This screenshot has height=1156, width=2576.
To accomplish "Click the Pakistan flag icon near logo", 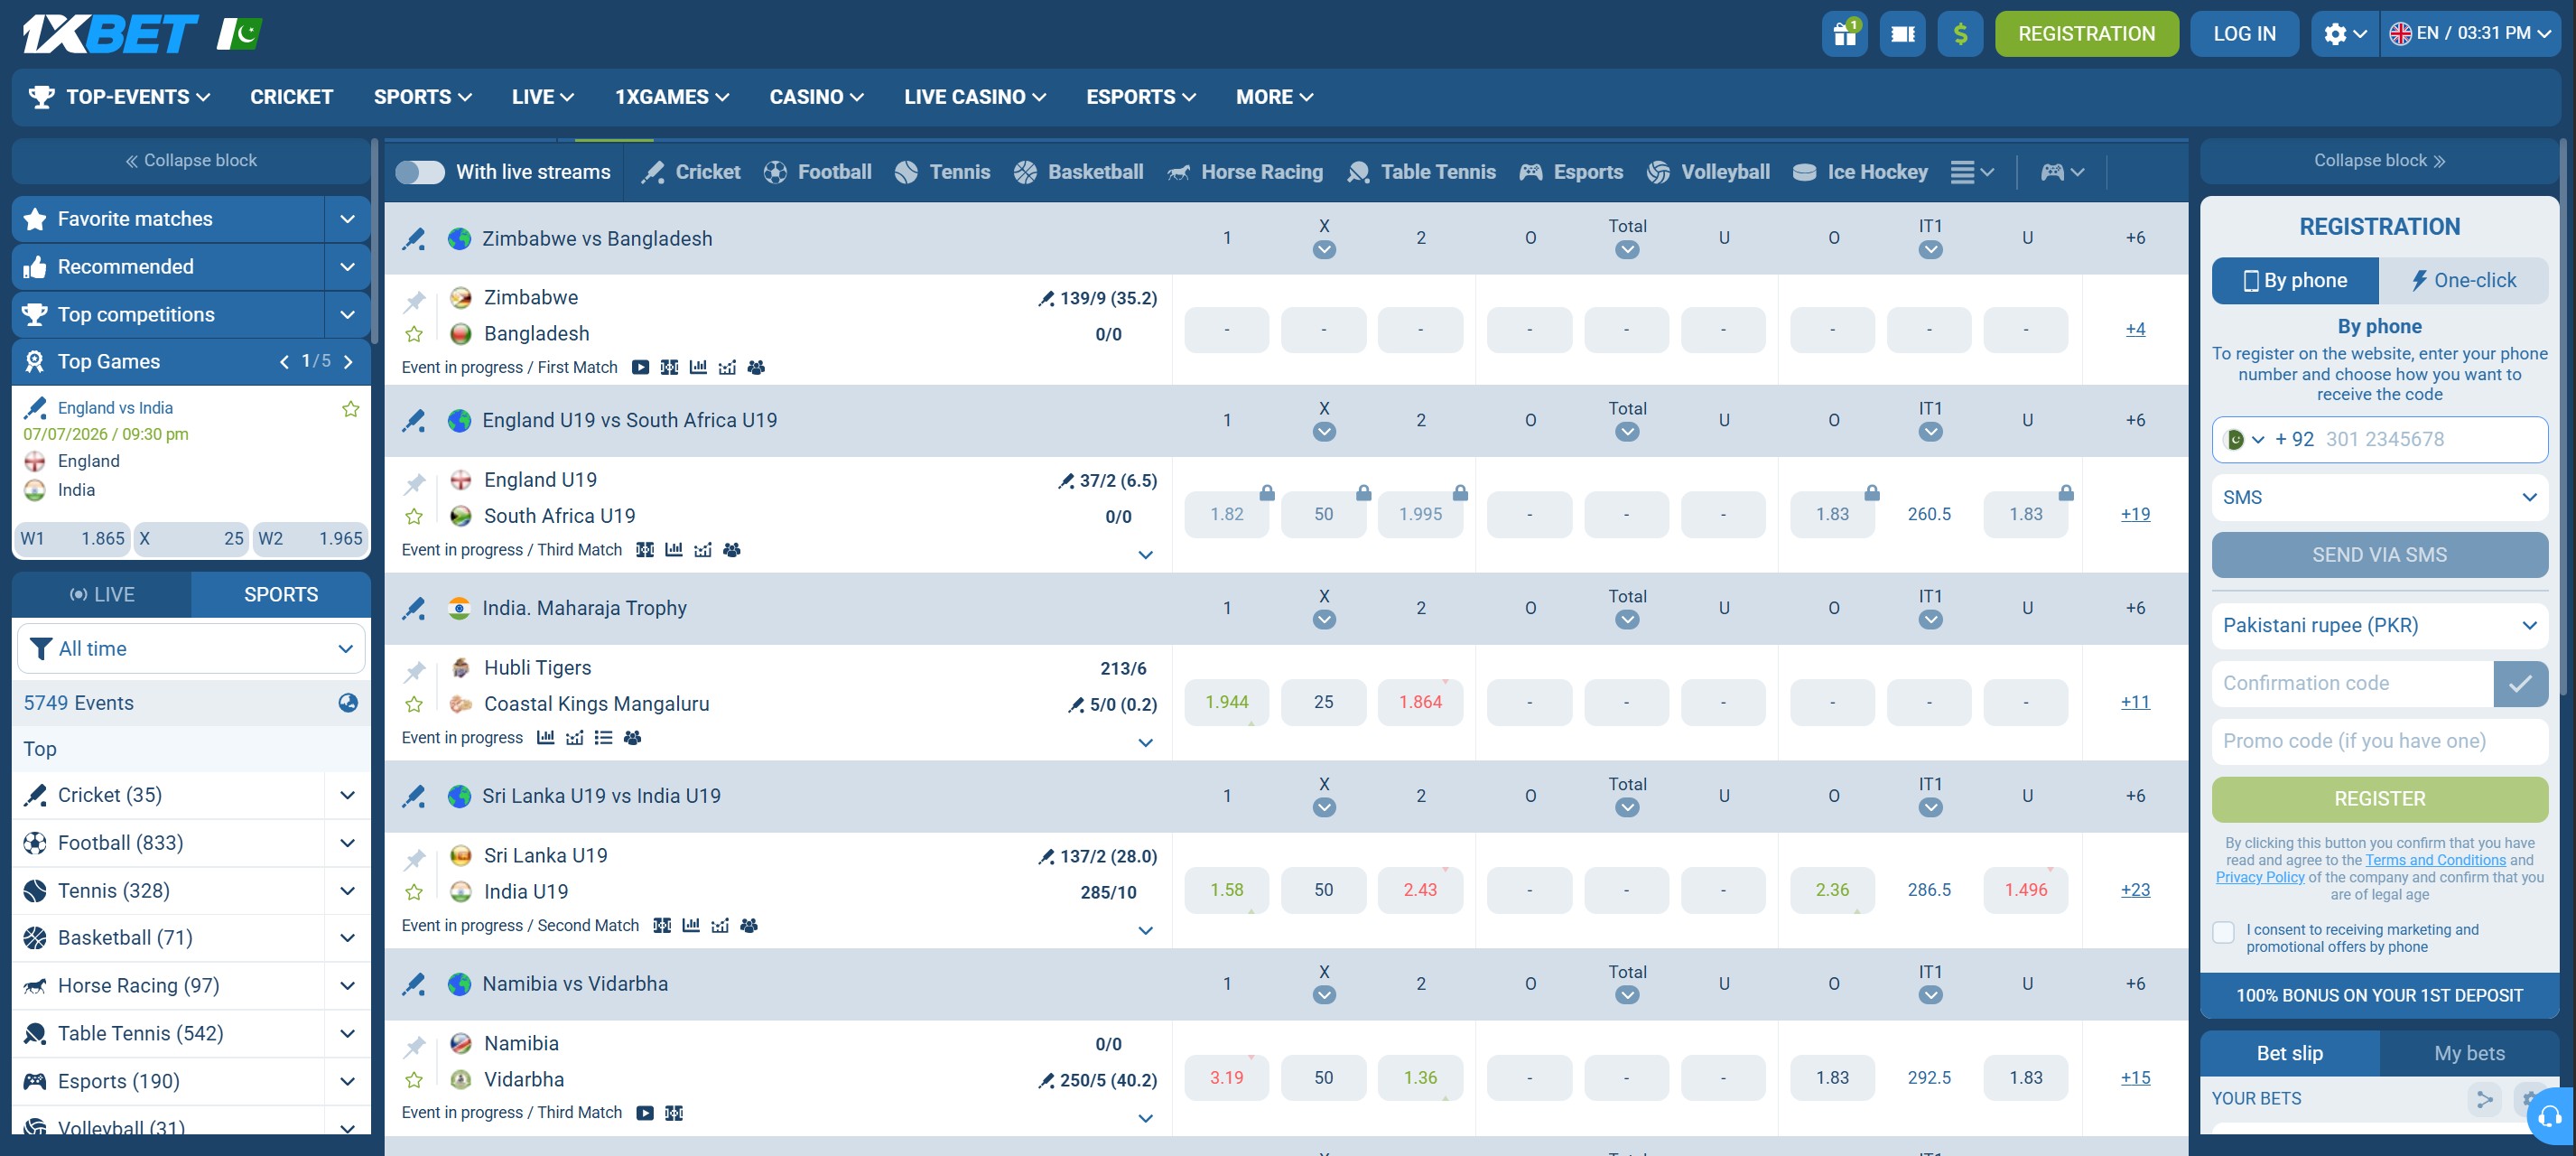I will (x=240, y=34).
